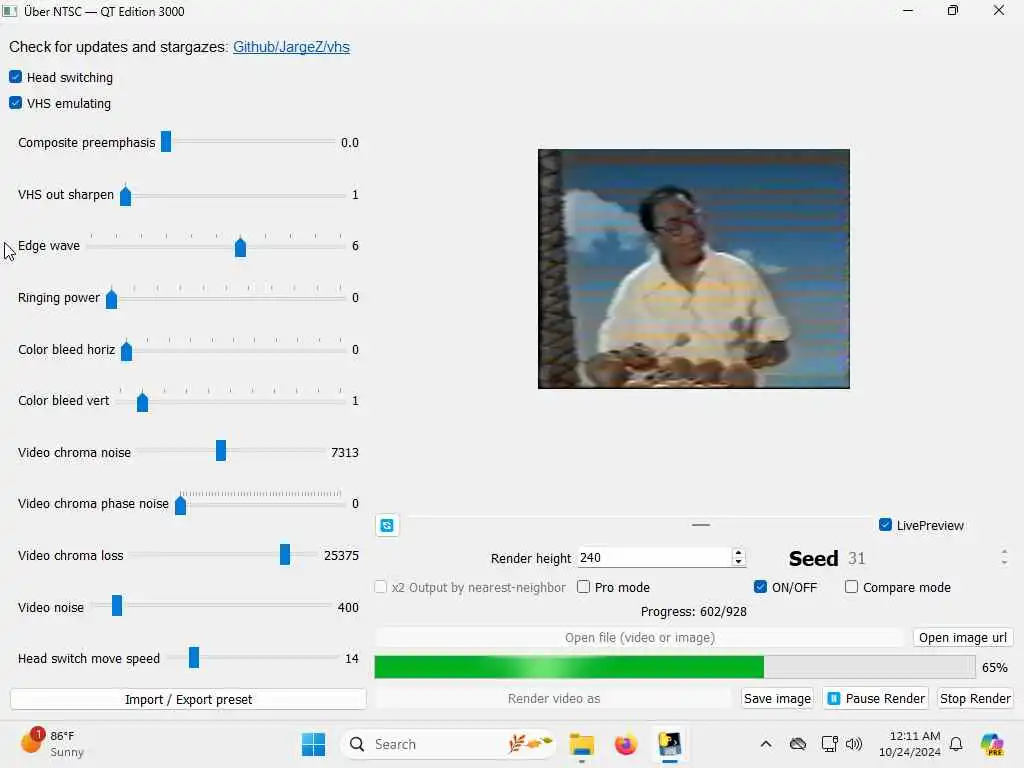Increase the Seed value with up arrow
The height and width of the screenshot is (768, 1024).
tap(1004, 552)
